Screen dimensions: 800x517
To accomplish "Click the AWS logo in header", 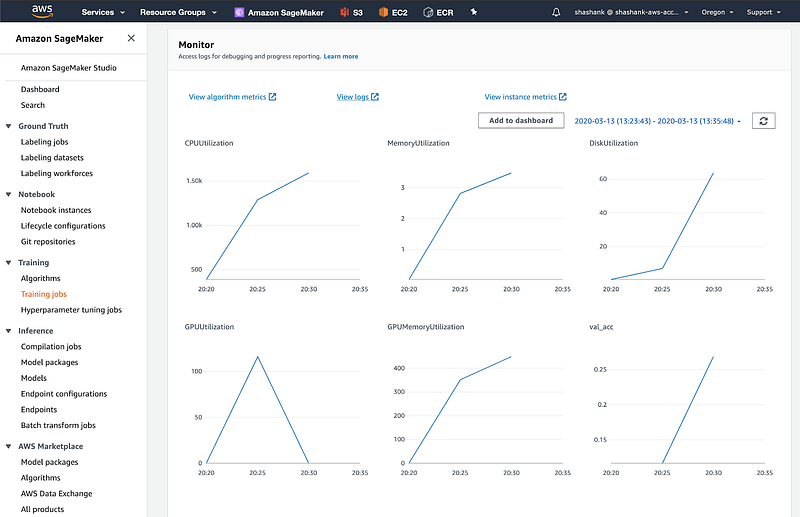I will [43, 12].
